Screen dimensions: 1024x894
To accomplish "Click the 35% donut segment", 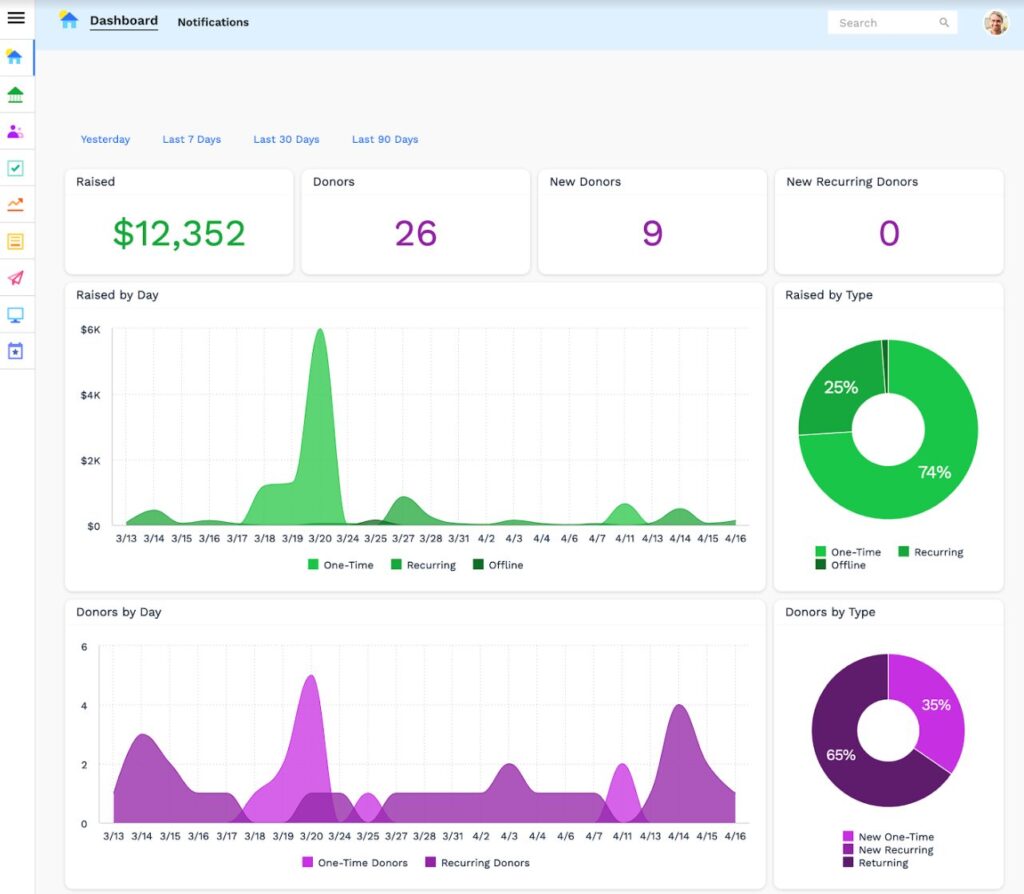I will click(x=935, y=705).
